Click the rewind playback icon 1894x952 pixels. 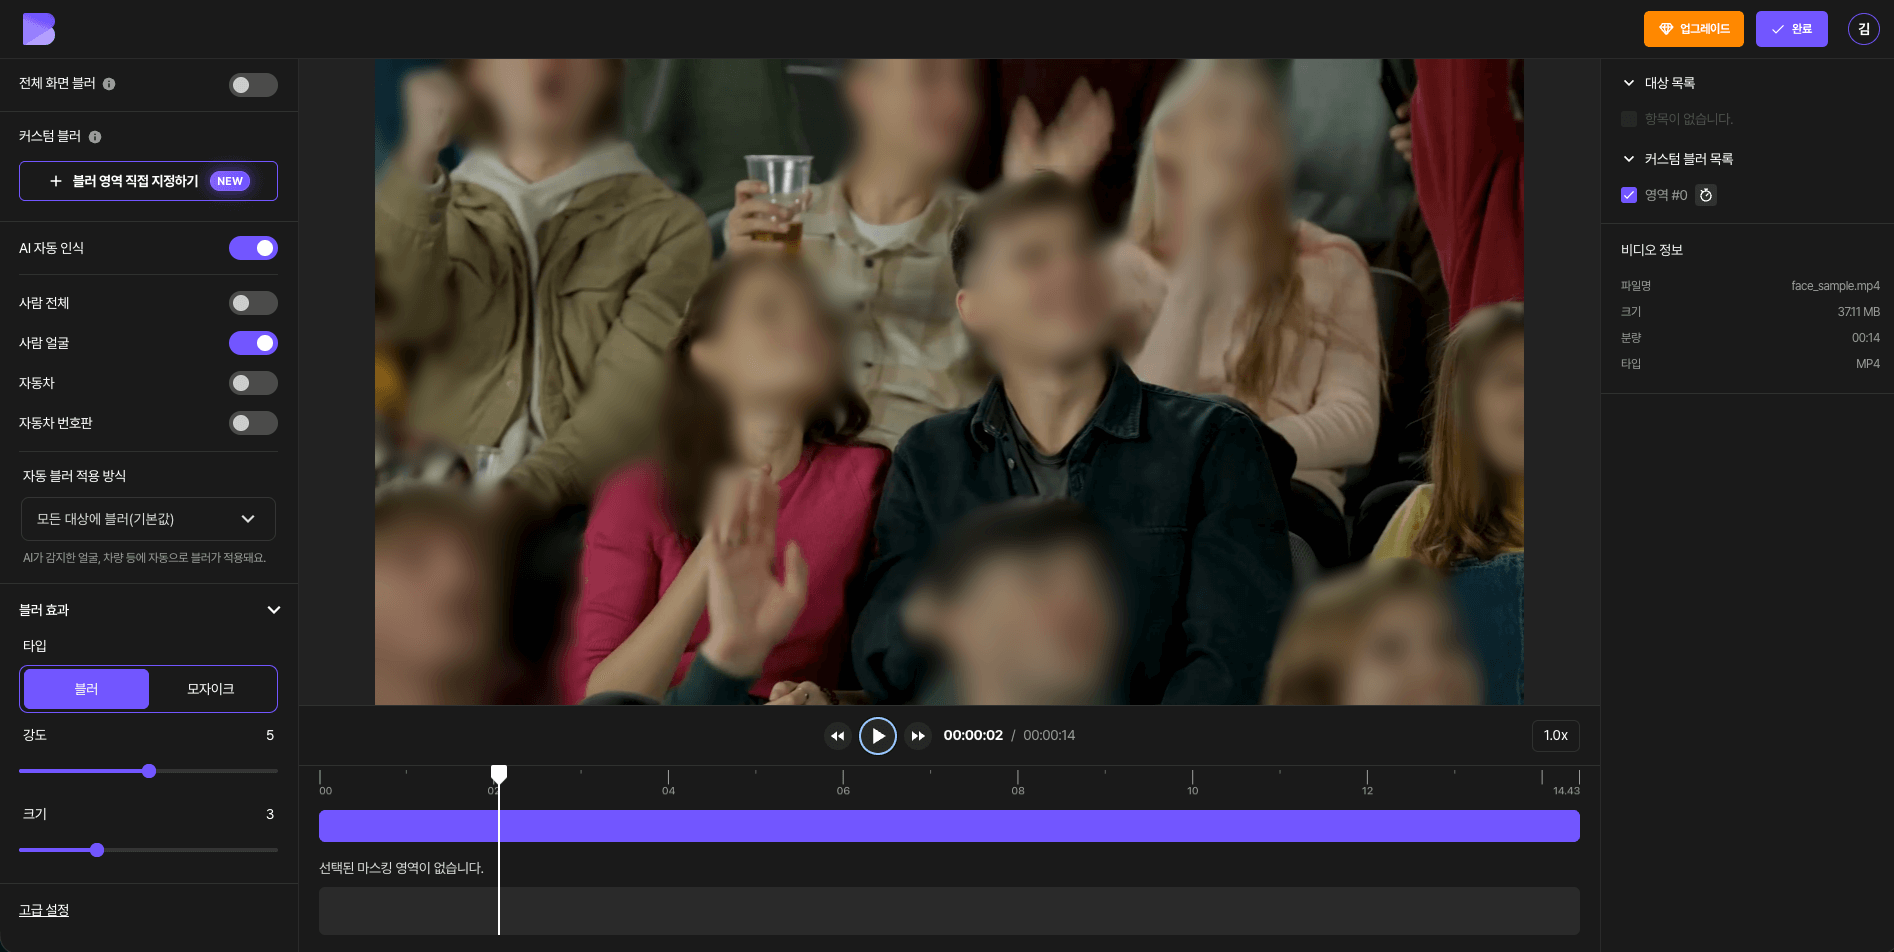click(838, 735)
